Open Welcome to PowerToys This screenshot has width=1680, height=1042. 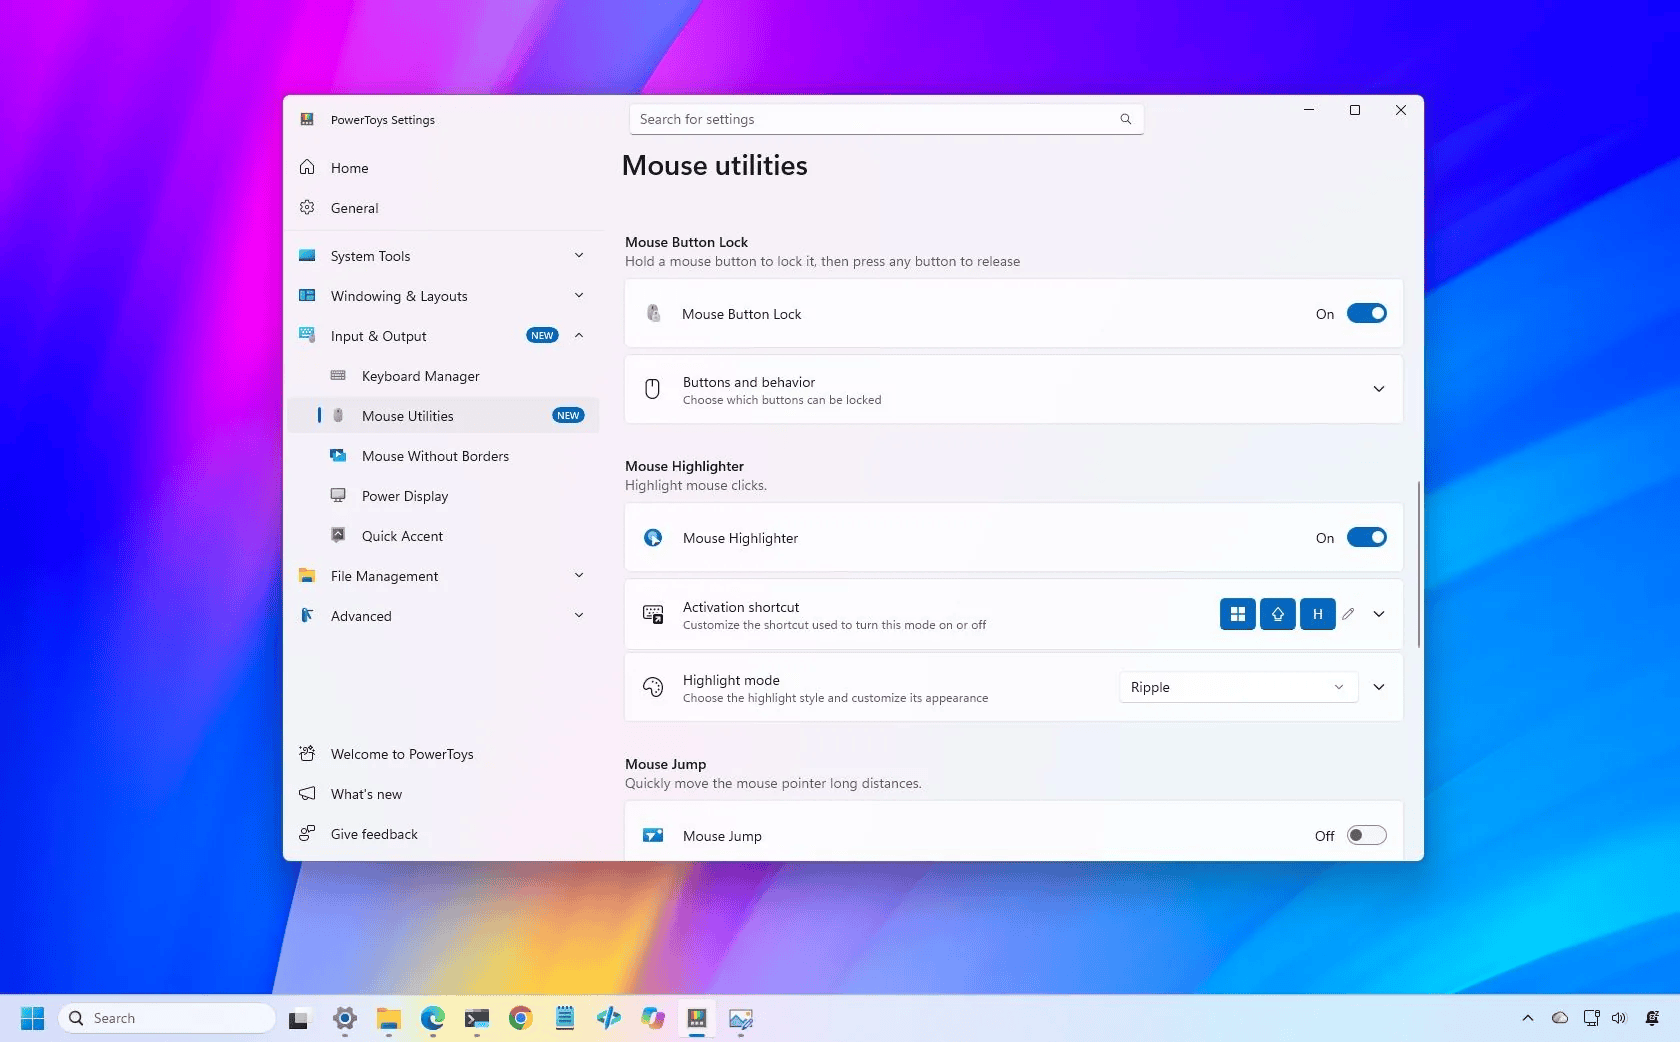point(443,754)
